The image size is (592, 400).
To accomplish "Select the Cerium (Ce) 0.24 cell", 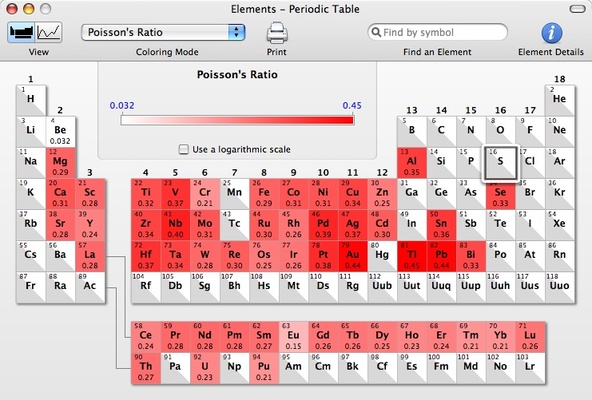I will tap(146, 337).
